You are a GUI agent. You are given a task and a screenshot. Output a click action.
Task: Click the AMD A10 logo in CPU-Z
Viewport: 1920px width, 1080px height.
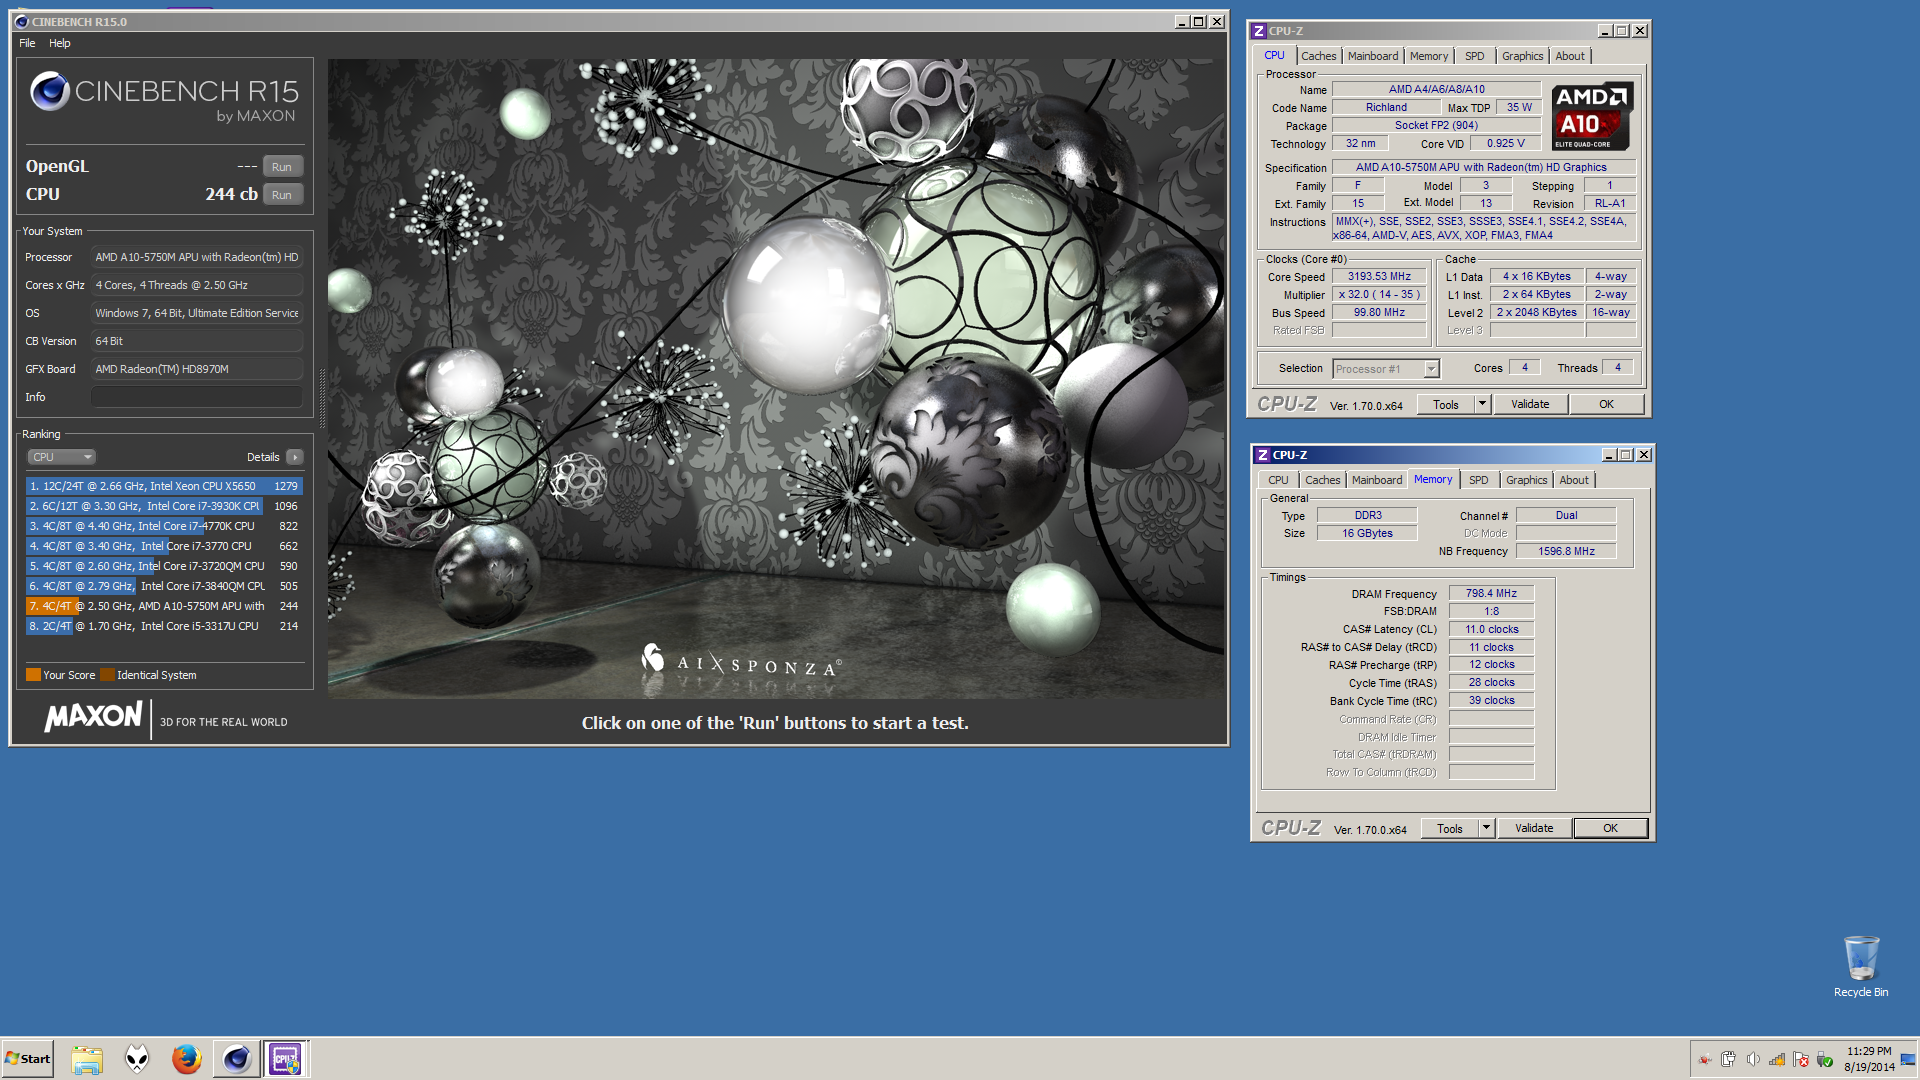[1592, 116]
